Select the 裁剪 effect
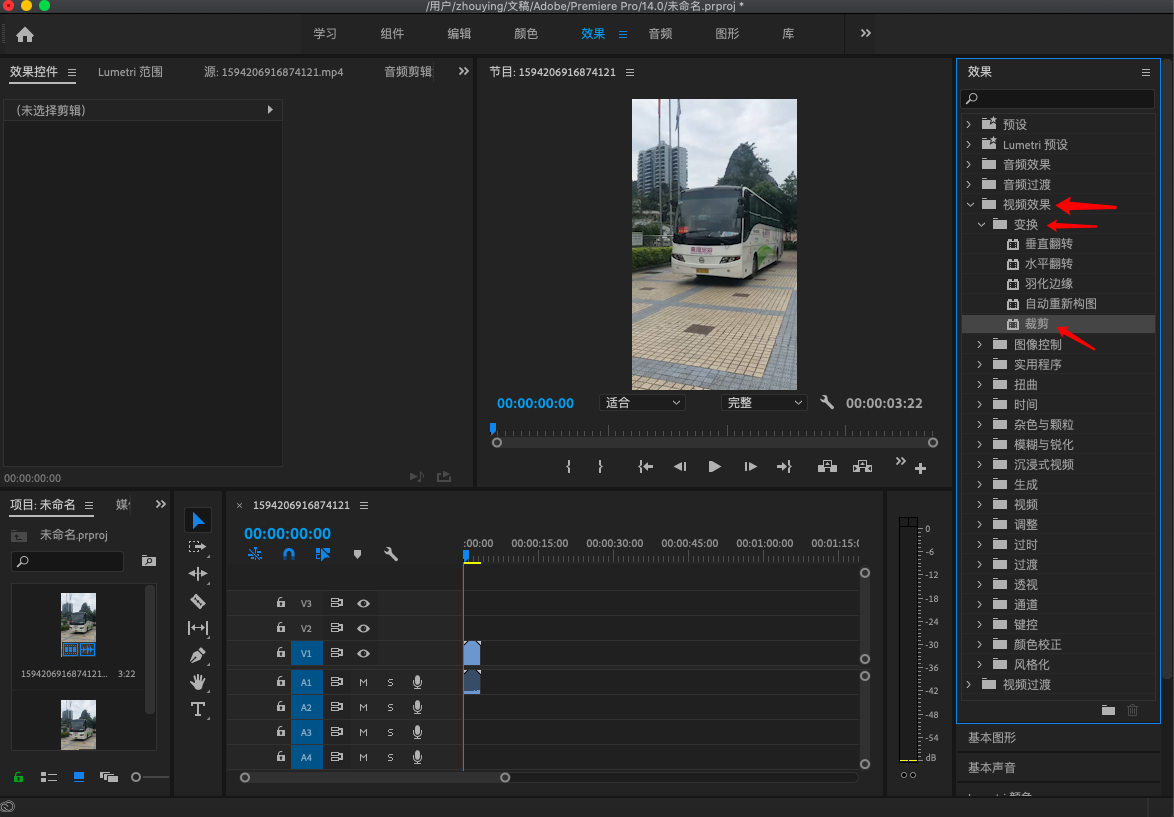Viewport: 1174px width, 817px height. 1037,324
